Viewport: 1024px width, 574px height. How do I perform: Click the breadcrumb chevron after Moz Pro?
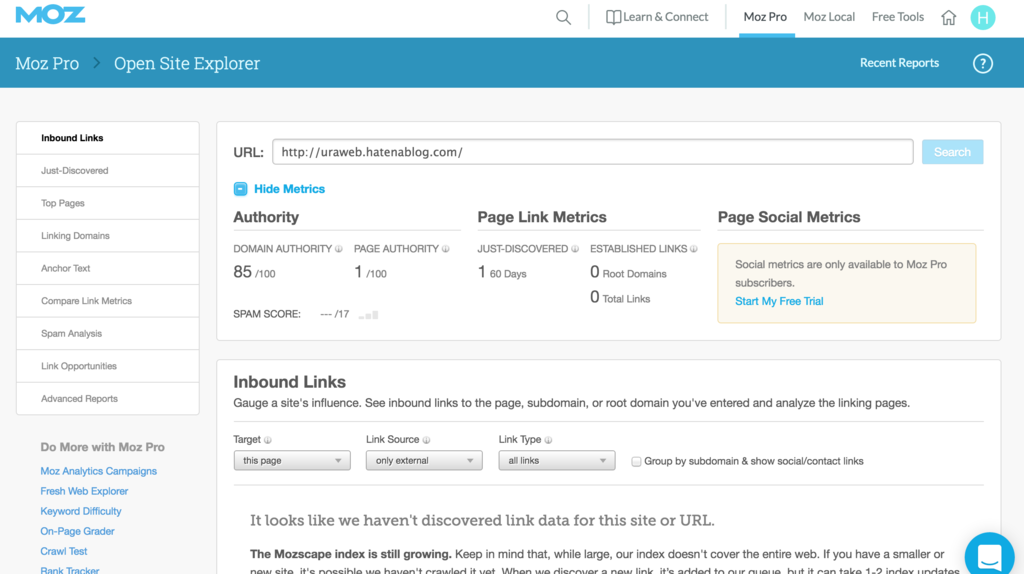[x=97, y=63]
